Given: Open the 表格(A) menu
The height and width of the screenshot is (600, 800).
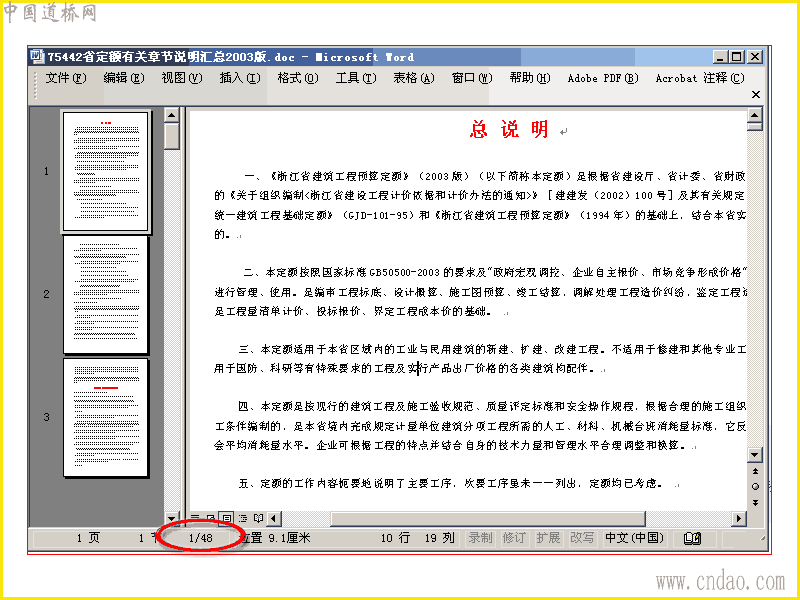Looking at the screenshot, I should (x=414, y=78).
